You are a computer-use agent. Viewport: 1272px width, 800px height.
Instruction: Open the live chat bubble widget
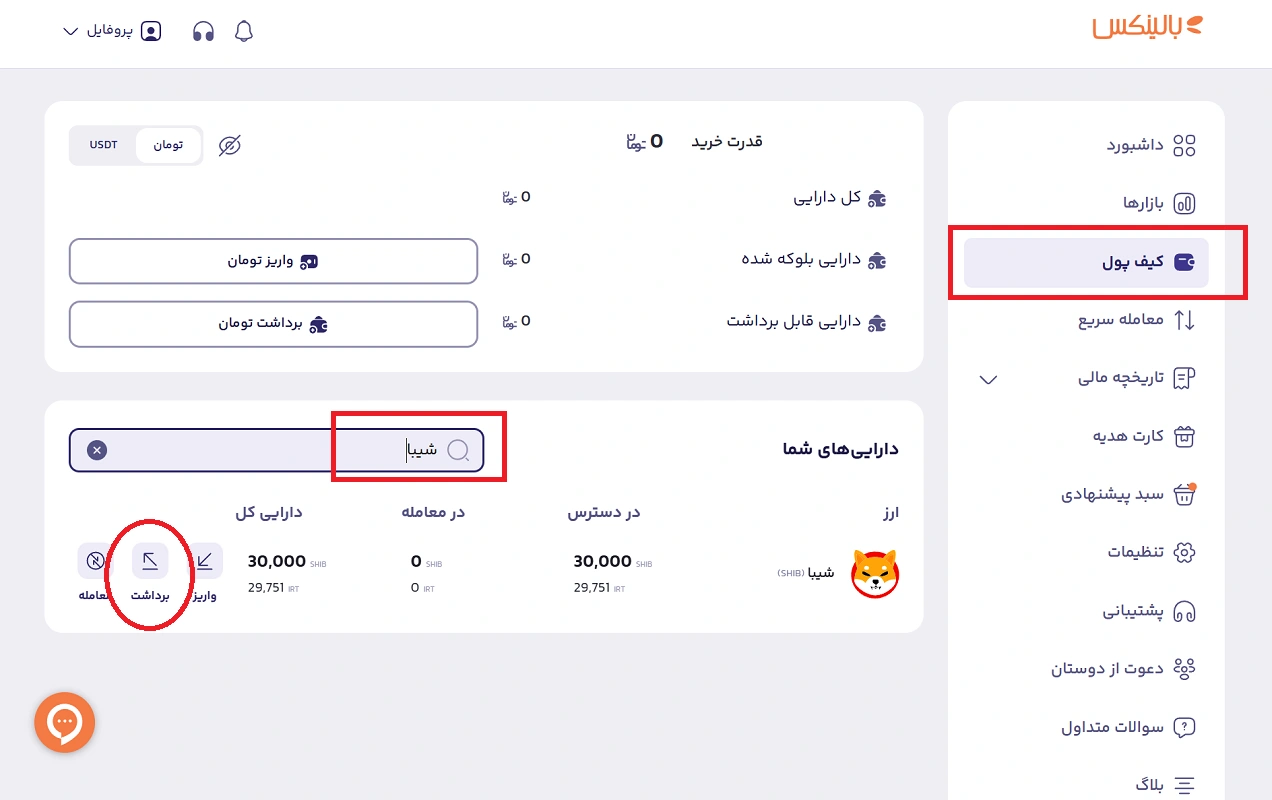pos(64,722)
